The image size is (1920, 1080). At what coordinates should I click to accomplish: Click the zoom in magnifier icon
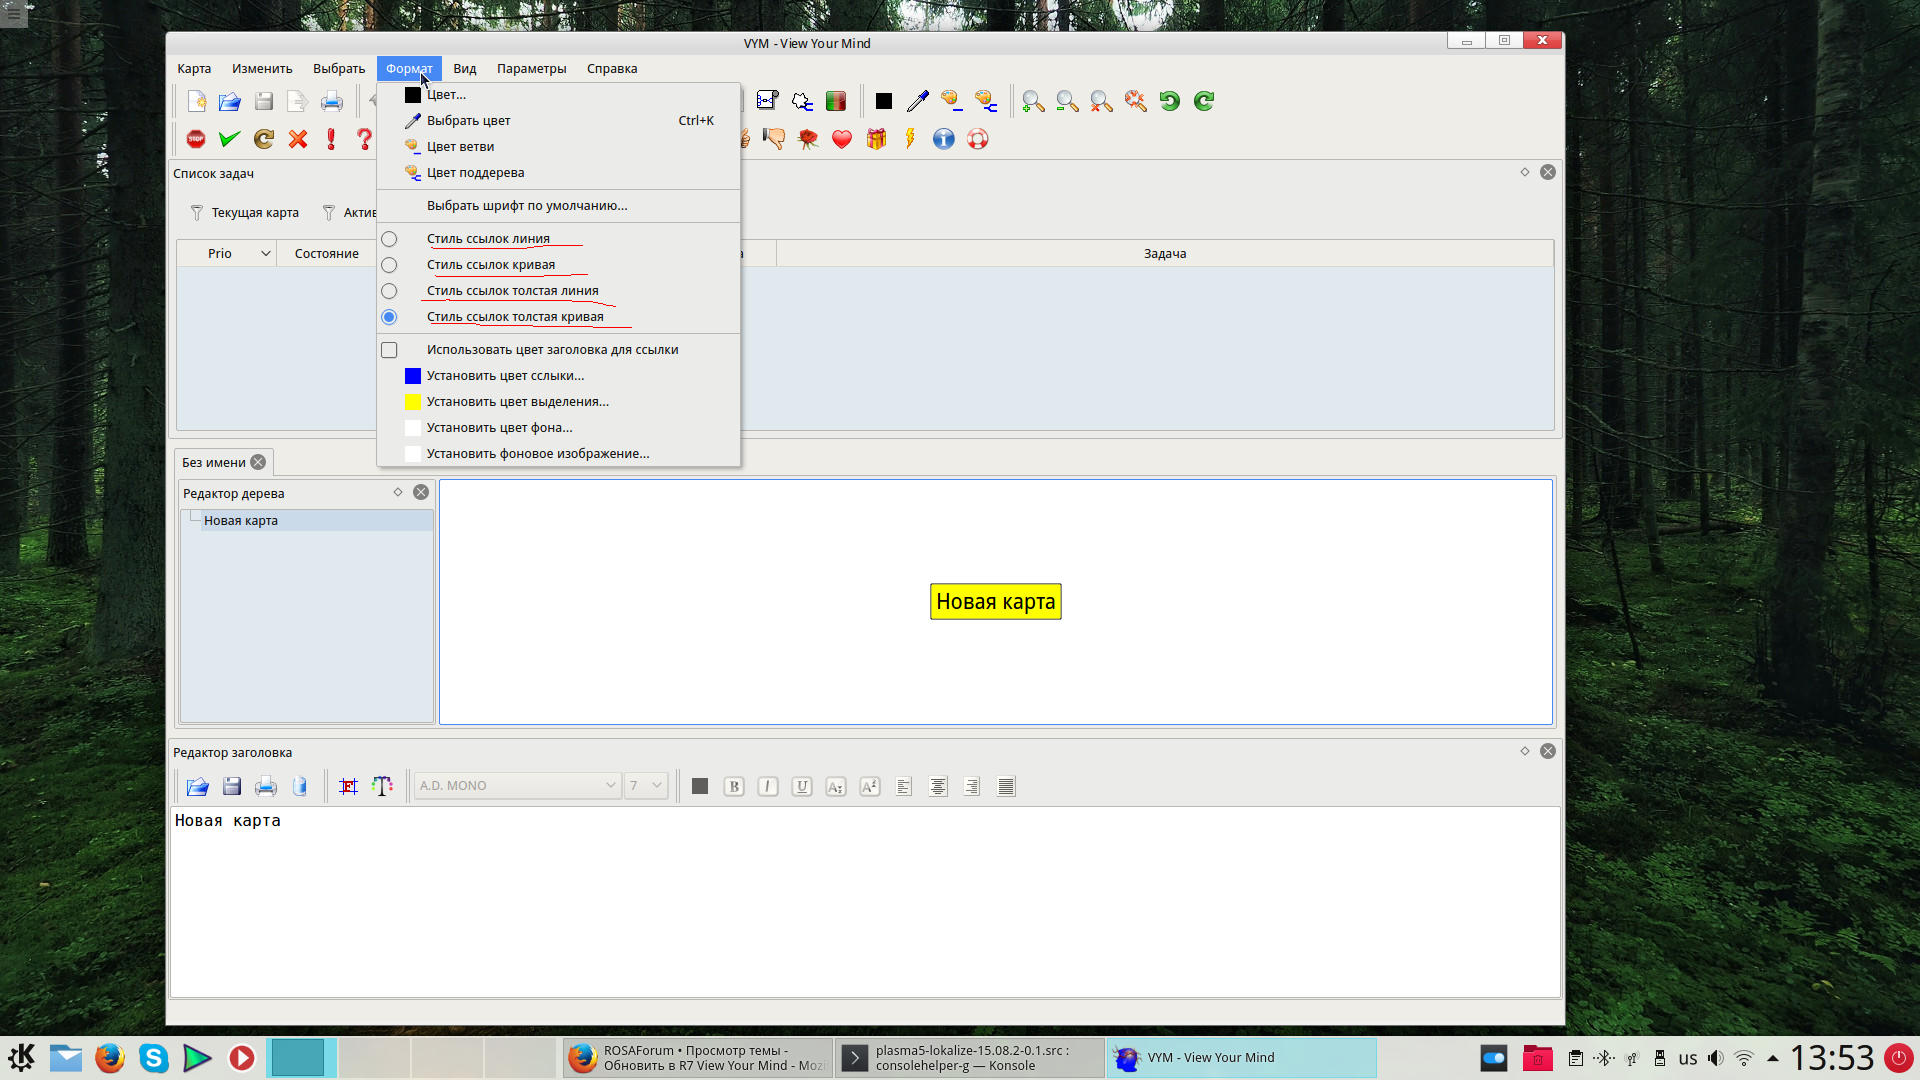(x=1033, y=101)
